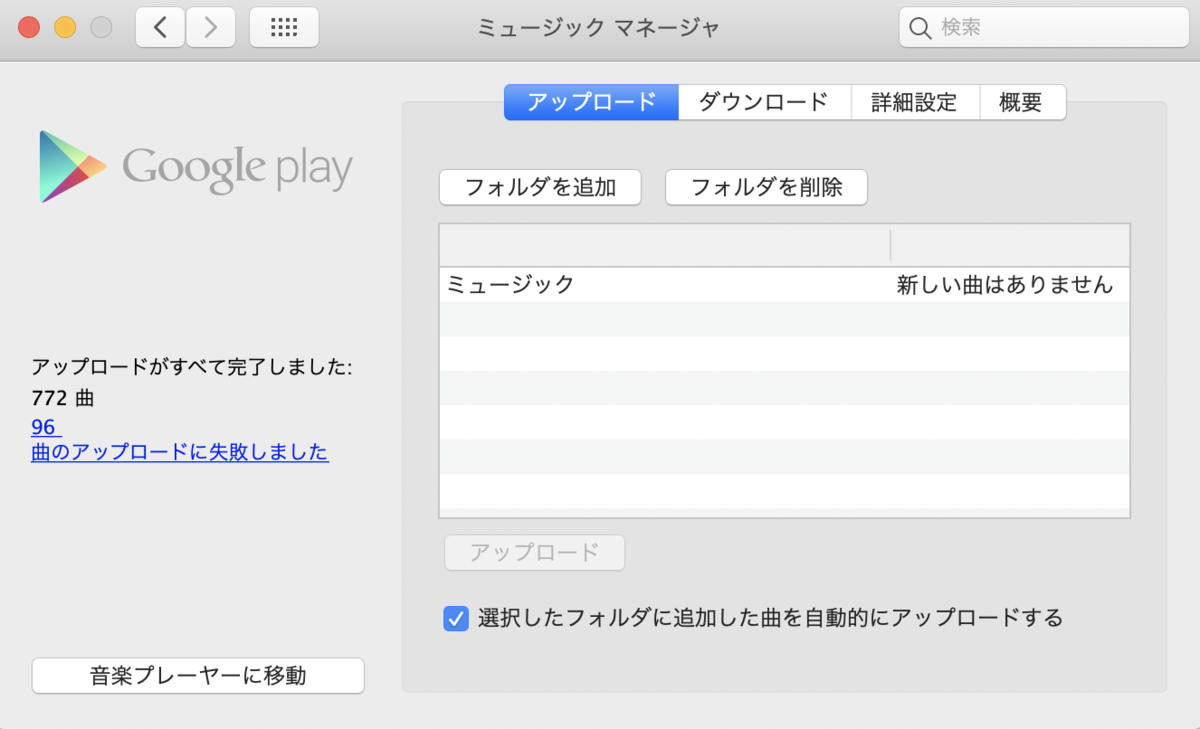1200x729 pixels.
Task: Click アップロードがすべて完了しました text
Action: [x=192, y=368]
